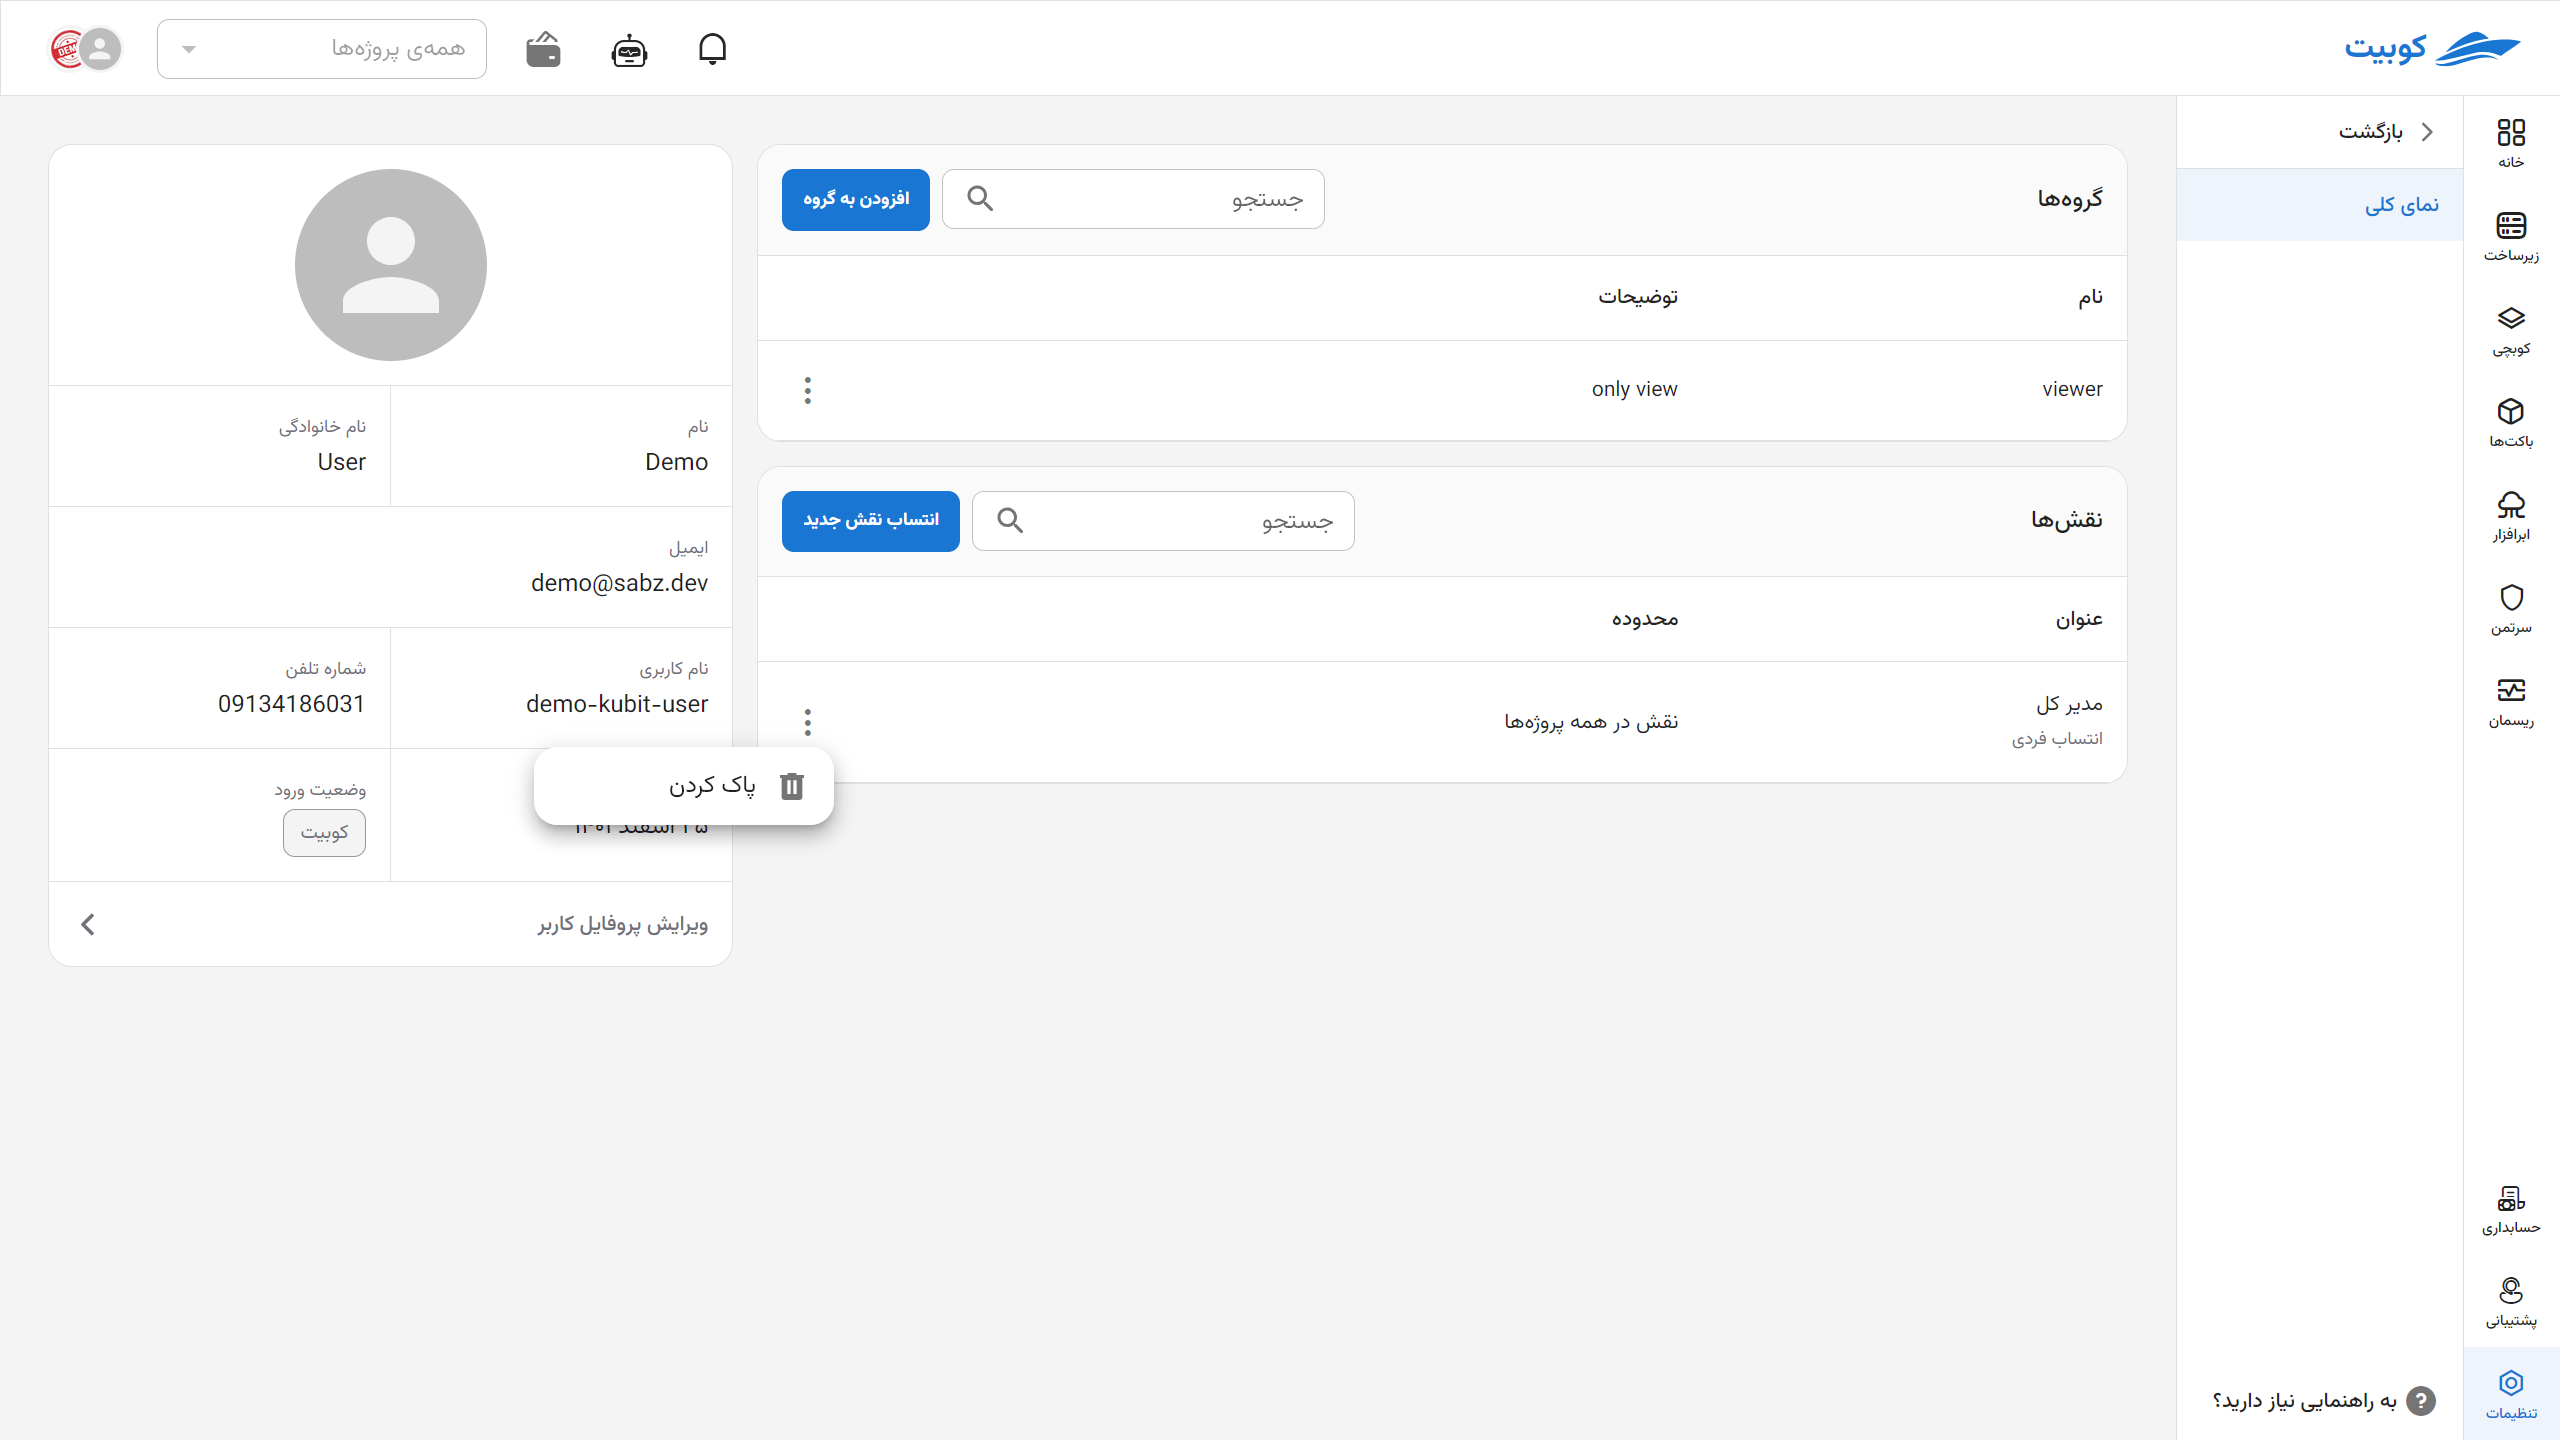Click the viewer group name
The height and width of the screenshot is (1440, 2560).
pyautogui.click(x=2072, y=389)
